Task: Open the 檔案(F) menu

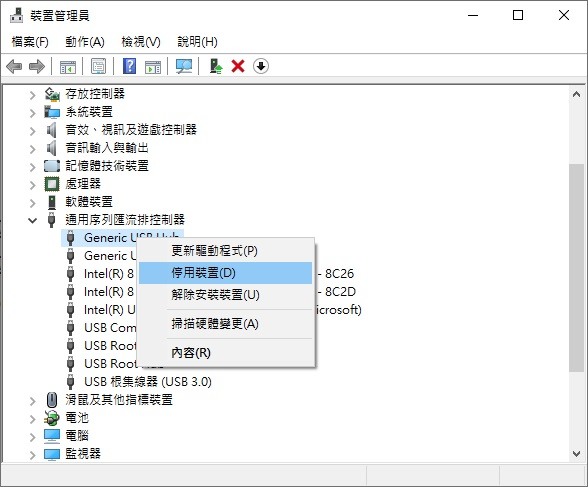Action: (30, 42)
